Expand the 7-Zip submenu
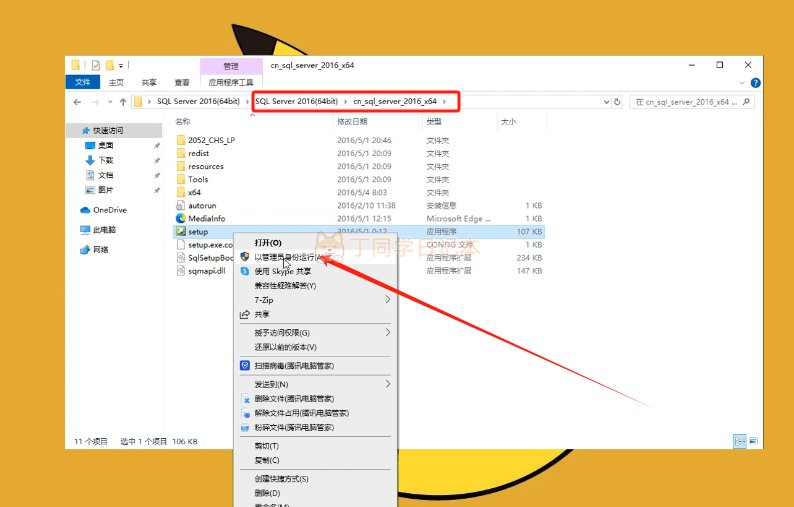794x507 pixels. point(315,300)
